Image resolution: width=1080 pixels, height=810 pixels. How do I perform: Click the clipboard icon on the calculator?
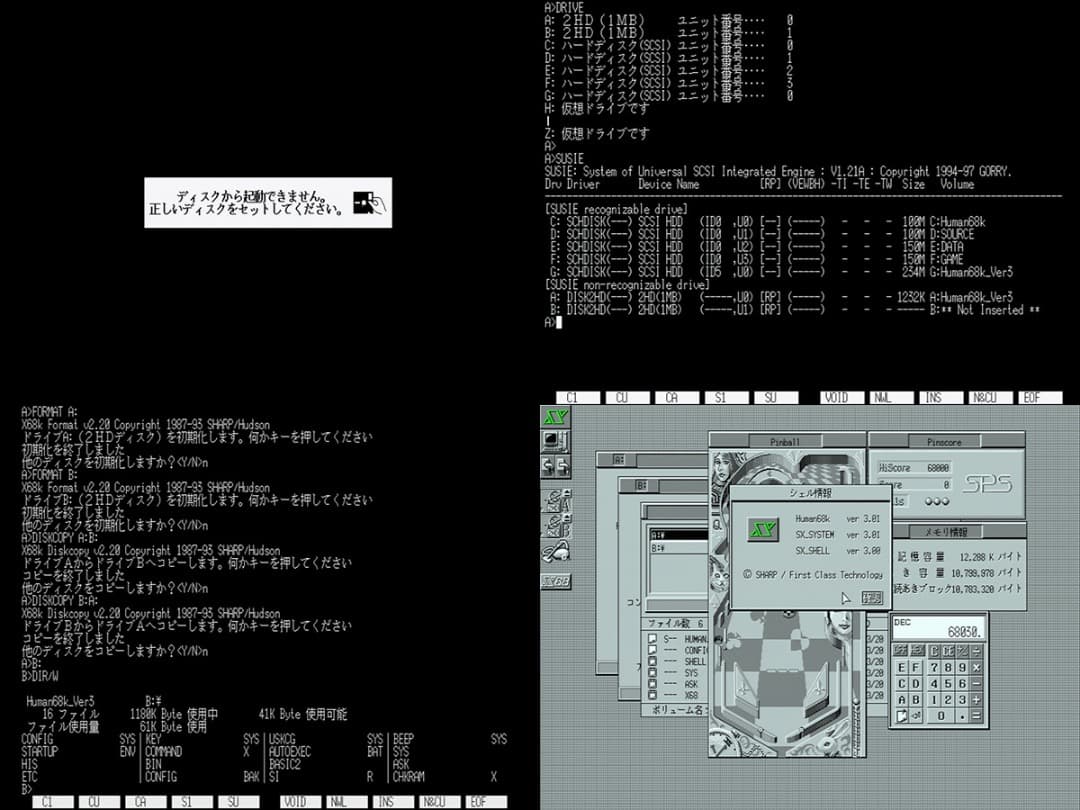tap(902, 714)
